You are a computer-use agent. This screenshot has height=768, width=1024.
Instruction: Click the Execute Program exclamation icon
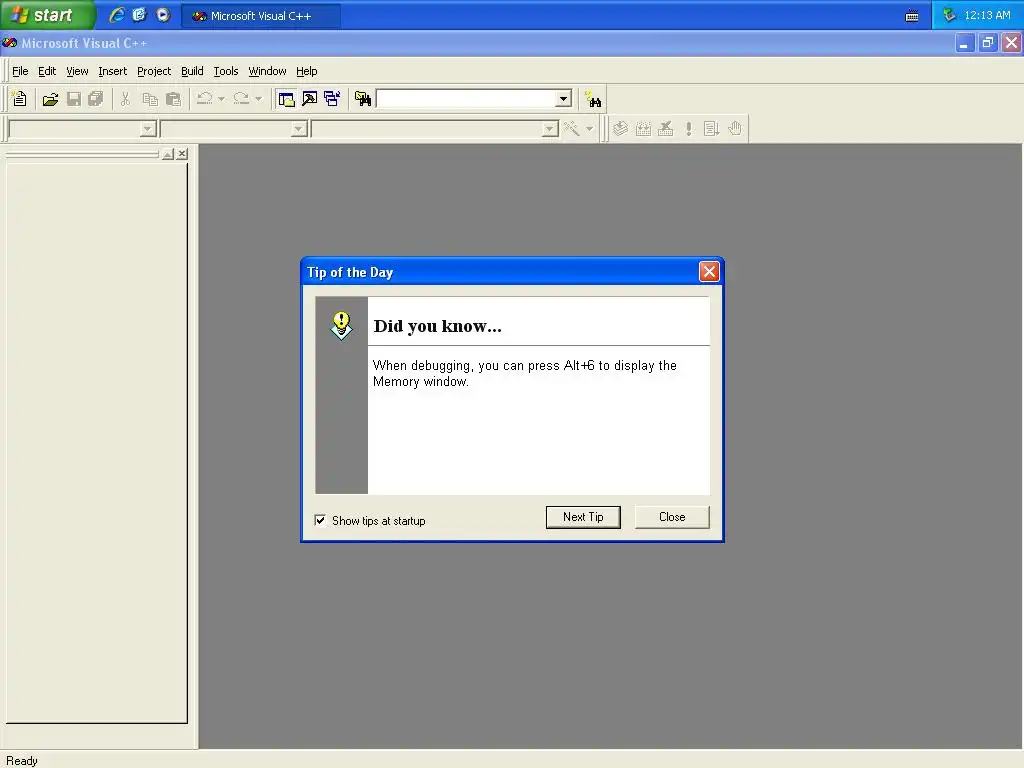(688, 129)
